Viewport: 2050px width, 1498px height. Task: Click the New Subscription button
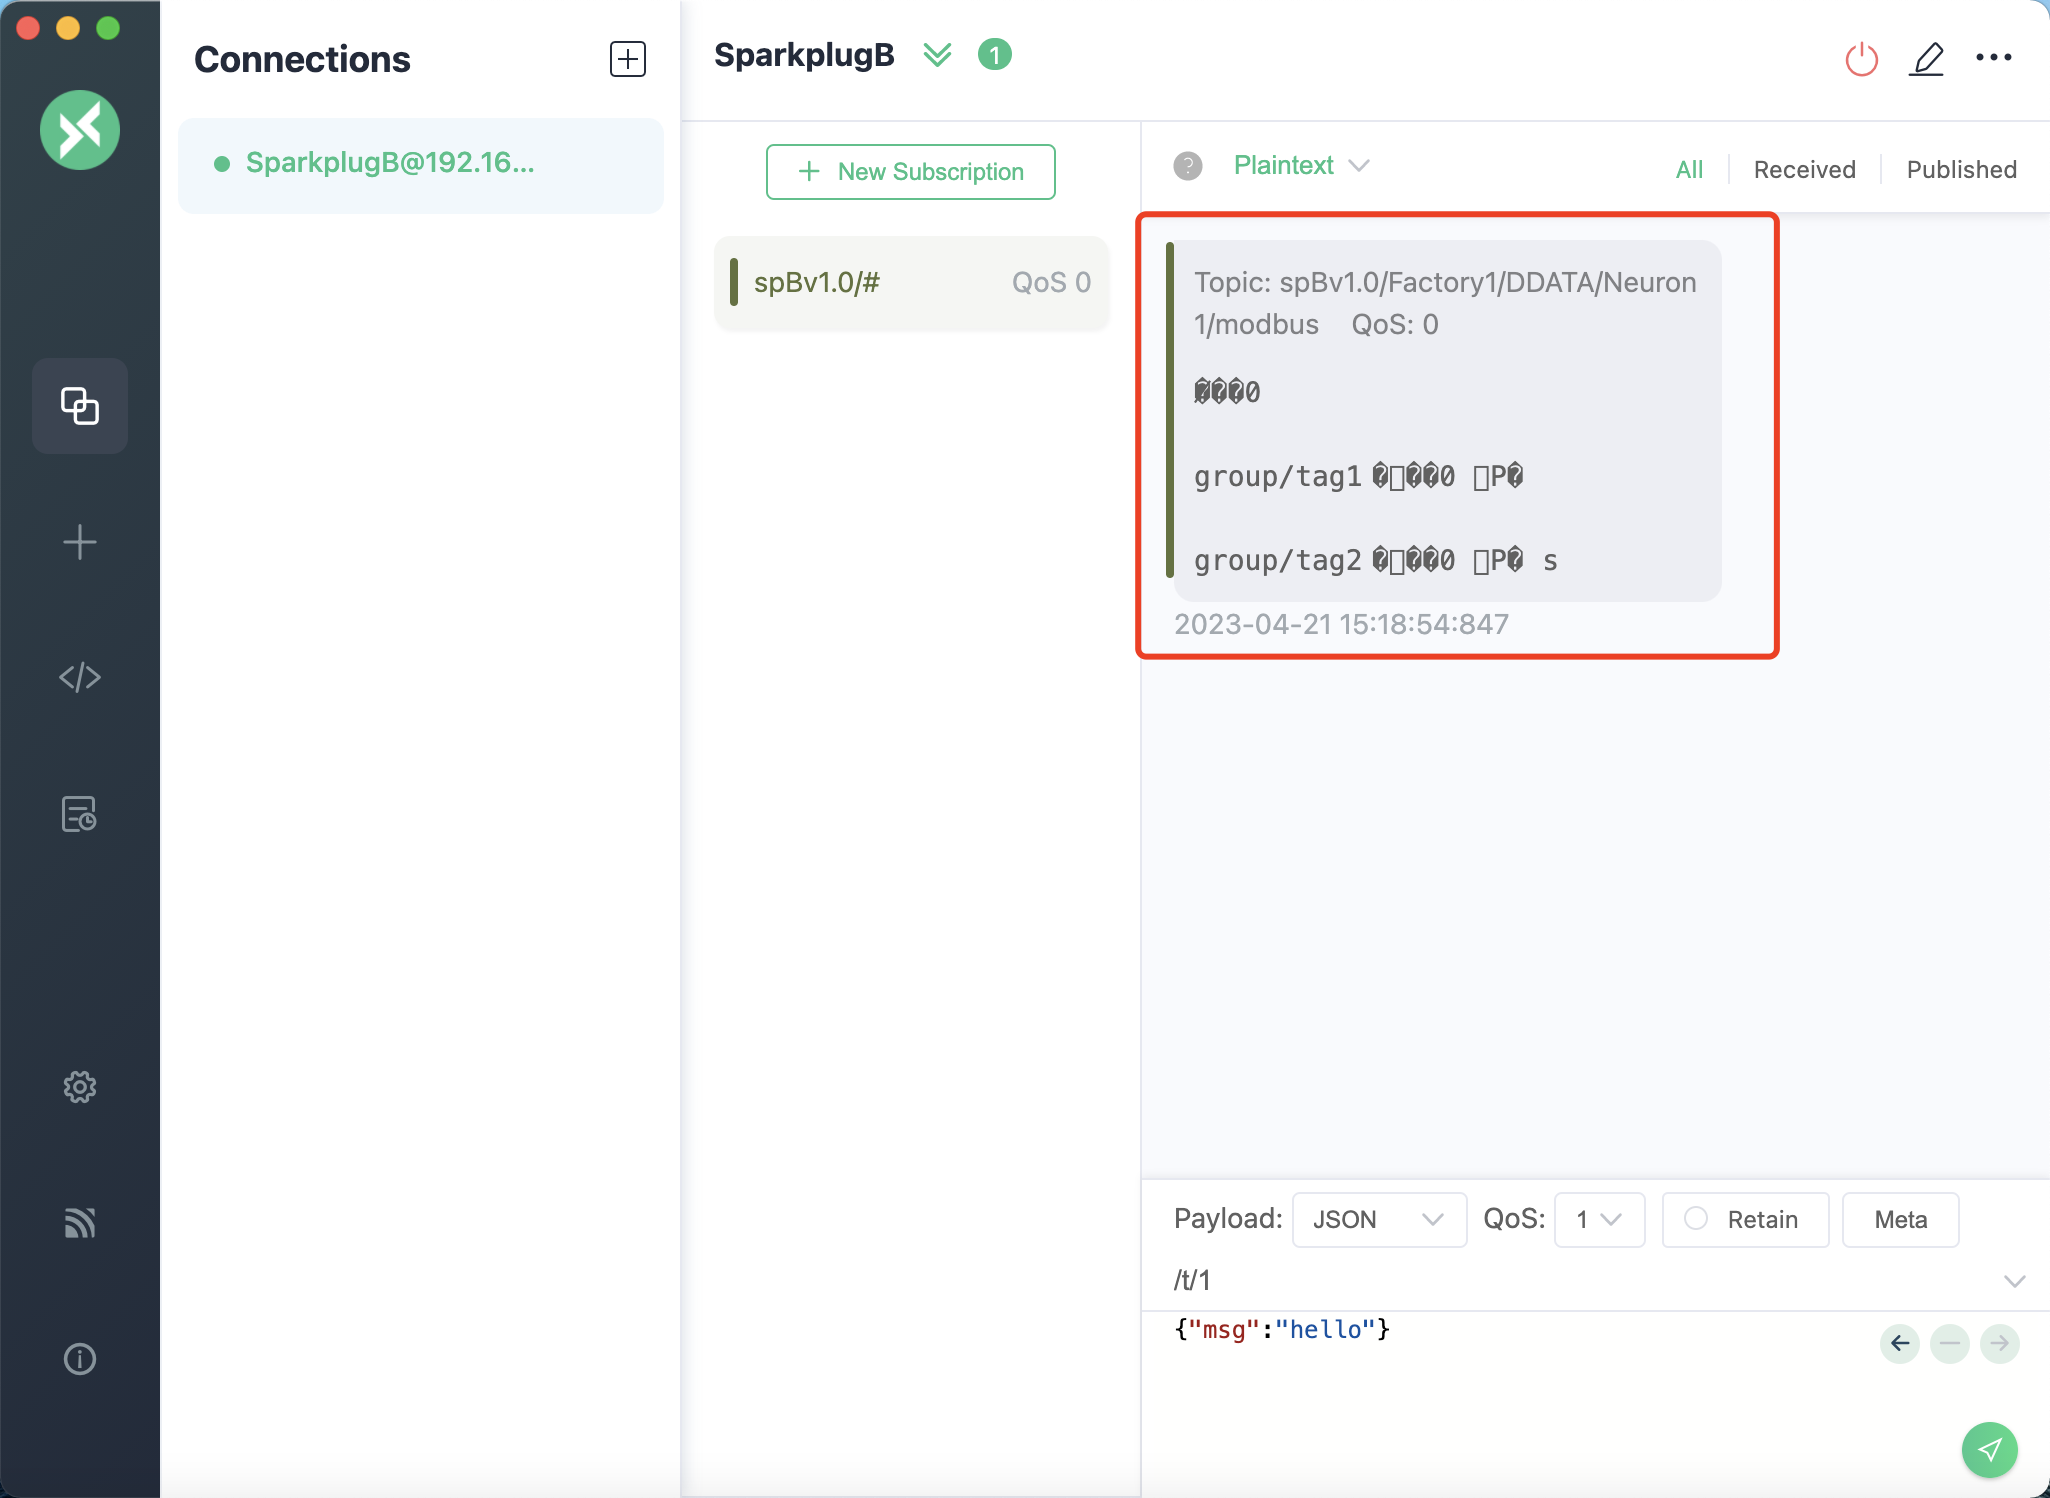point(910,171)
